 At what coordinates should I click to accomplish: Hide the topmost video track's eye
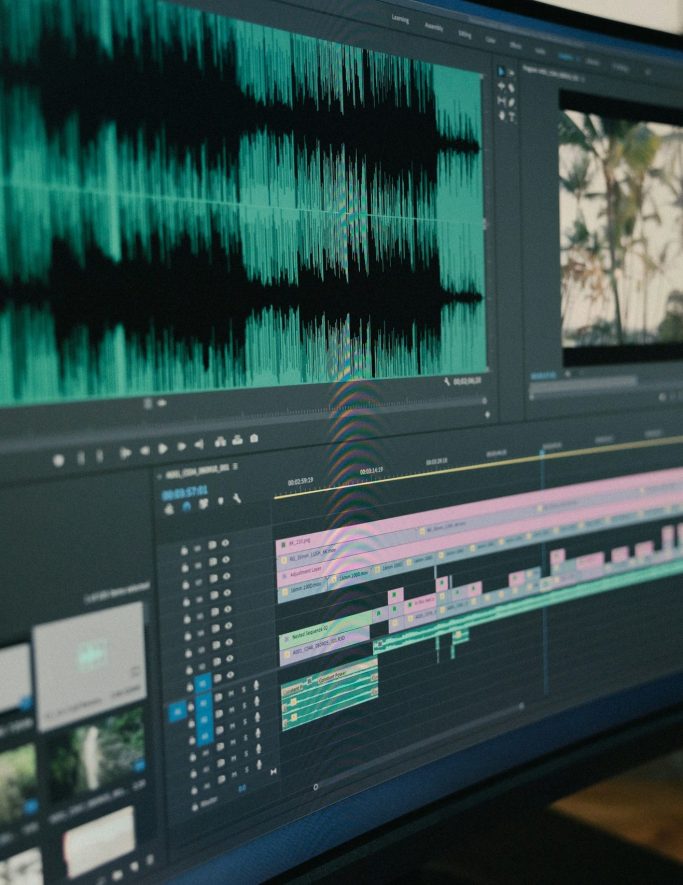tap(226, 543)
